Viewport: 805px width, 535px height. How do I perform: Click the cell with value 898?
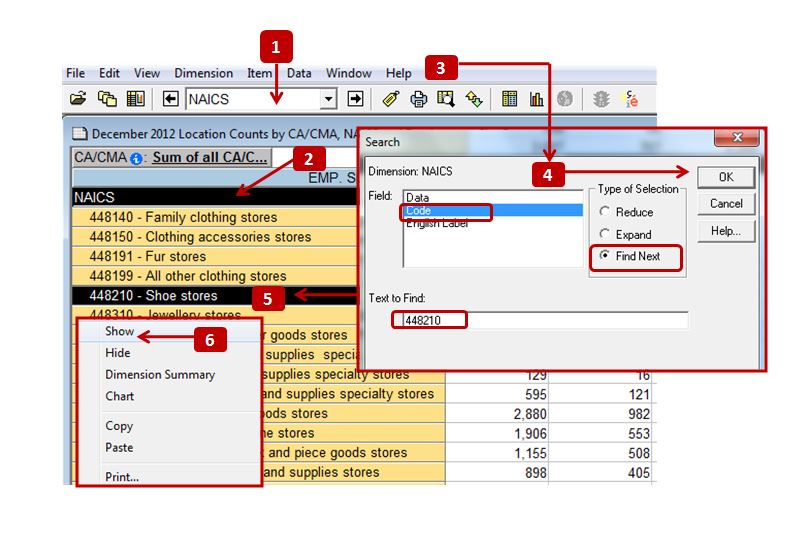click(x=497, y=472)
